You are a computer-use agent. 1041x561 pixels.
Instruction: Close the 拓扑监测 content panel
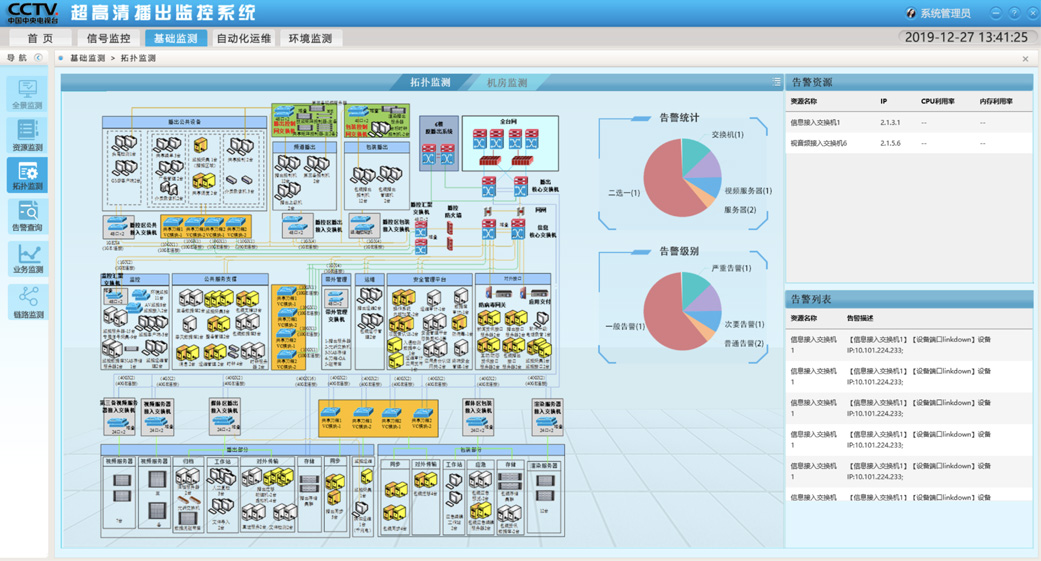pos(1025,59)
